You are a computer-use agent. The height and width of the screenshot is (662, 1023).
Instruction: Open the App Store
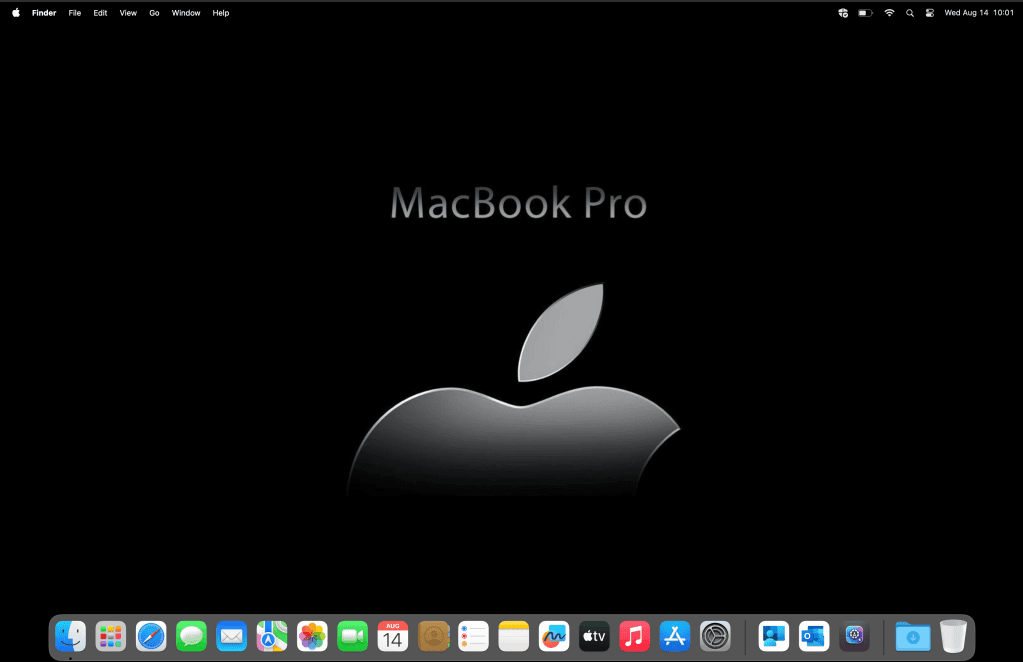point(675,636)
